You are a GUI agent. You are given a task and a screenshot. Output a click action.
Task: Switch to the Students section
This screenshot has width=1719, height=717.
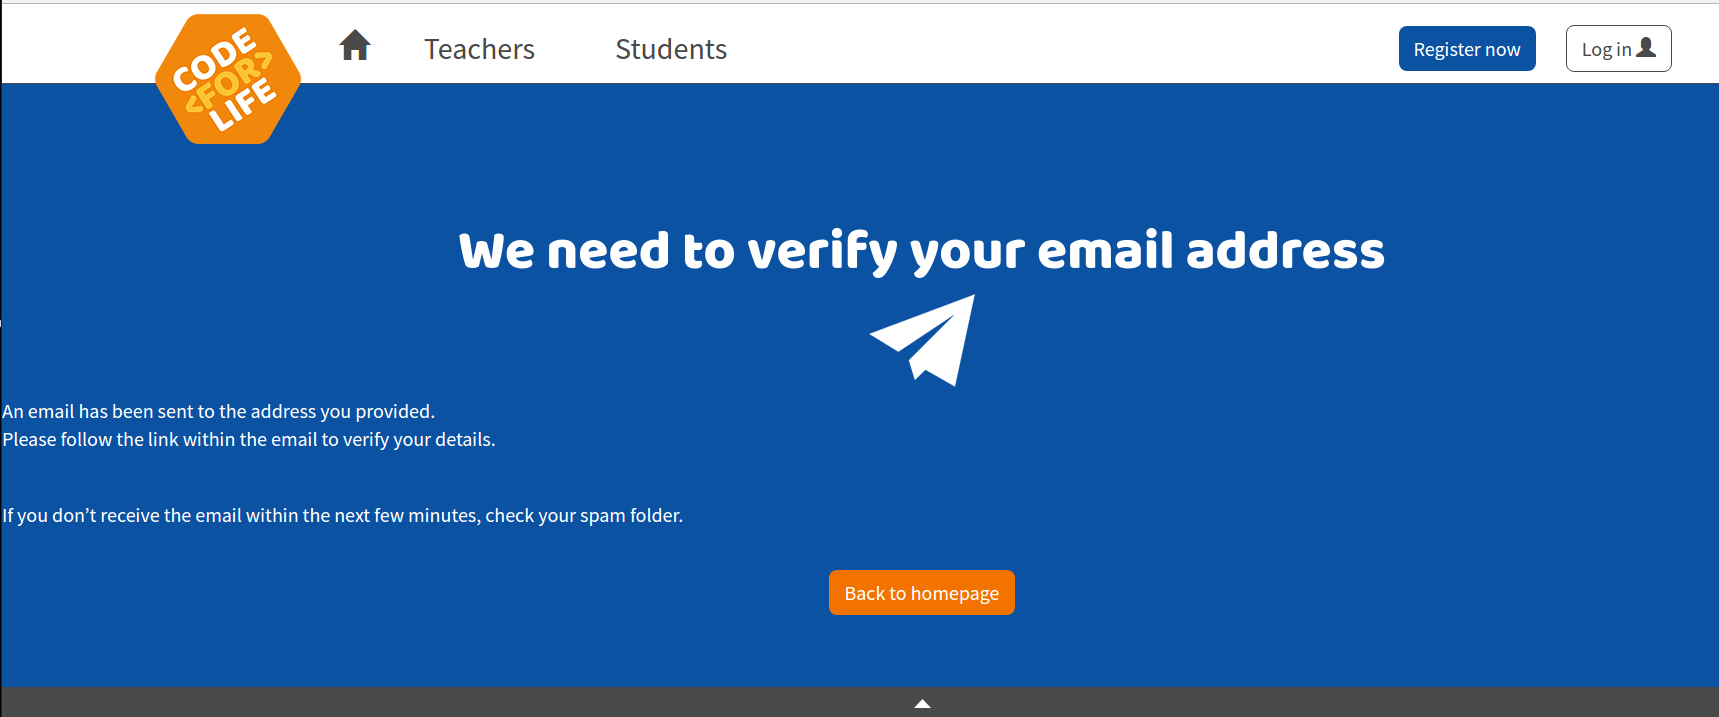671,49
